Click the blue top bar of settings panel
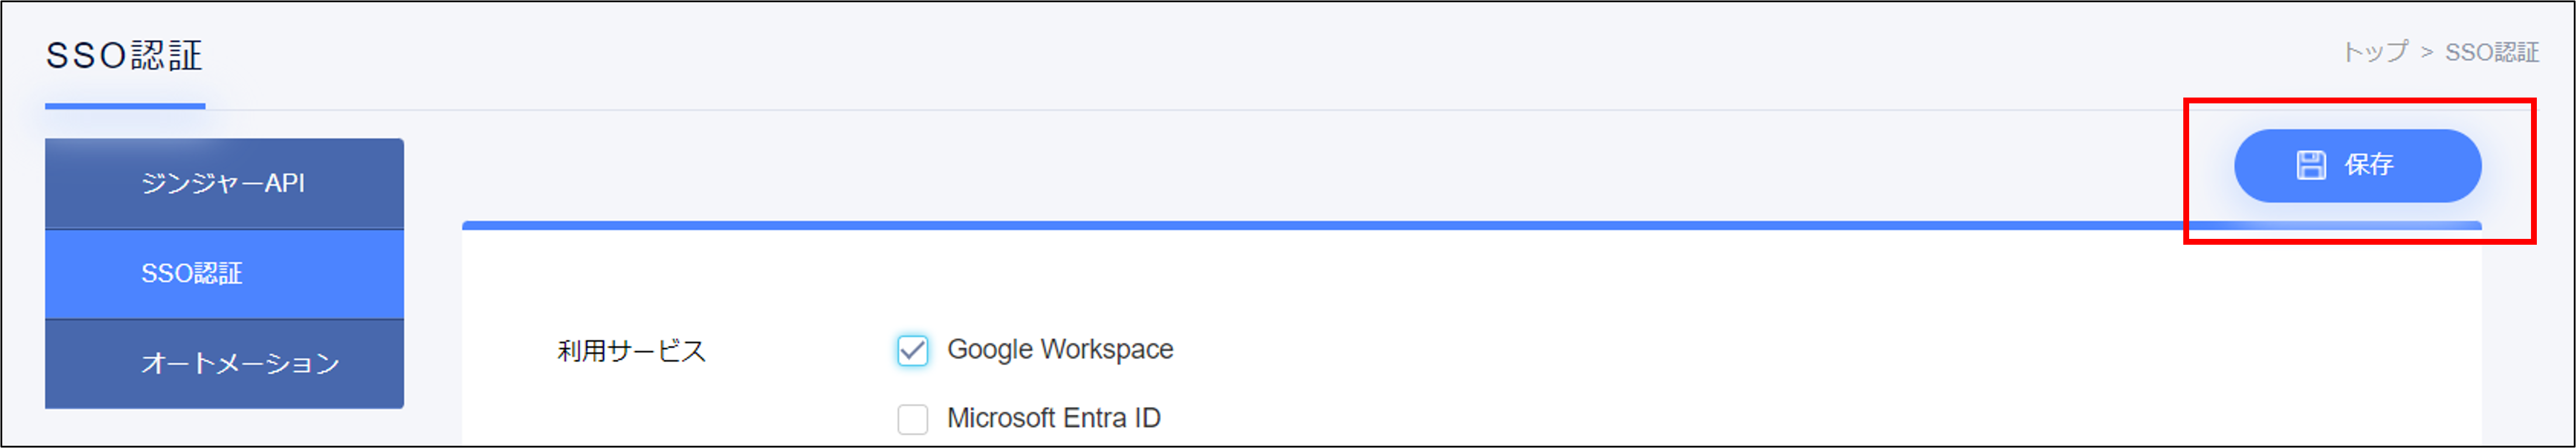The image size is (2576, 448). point(1320,226)
